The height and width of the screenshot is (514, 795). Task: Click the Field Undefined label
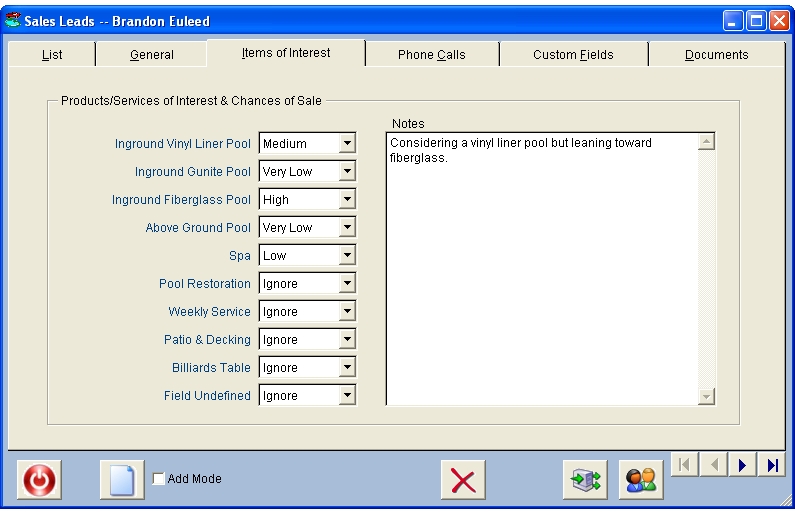point(207,395)
